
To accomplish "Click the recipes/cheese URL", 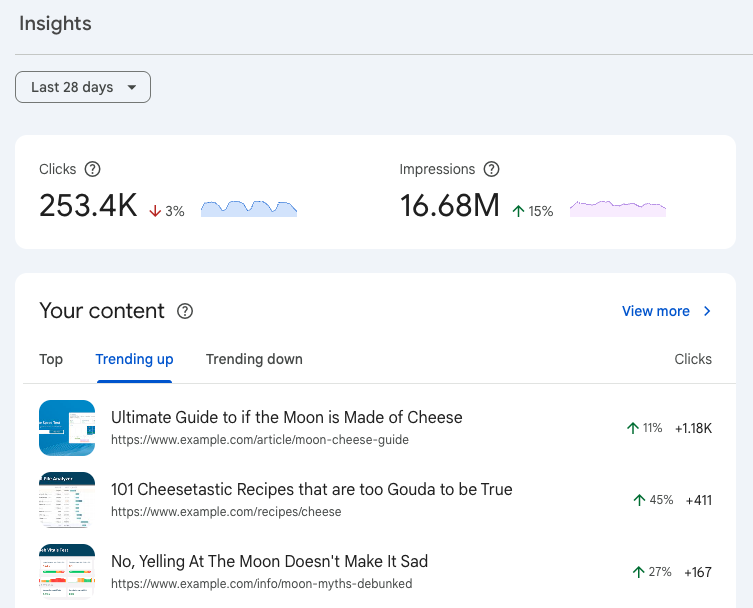I will tap(226, 512).
